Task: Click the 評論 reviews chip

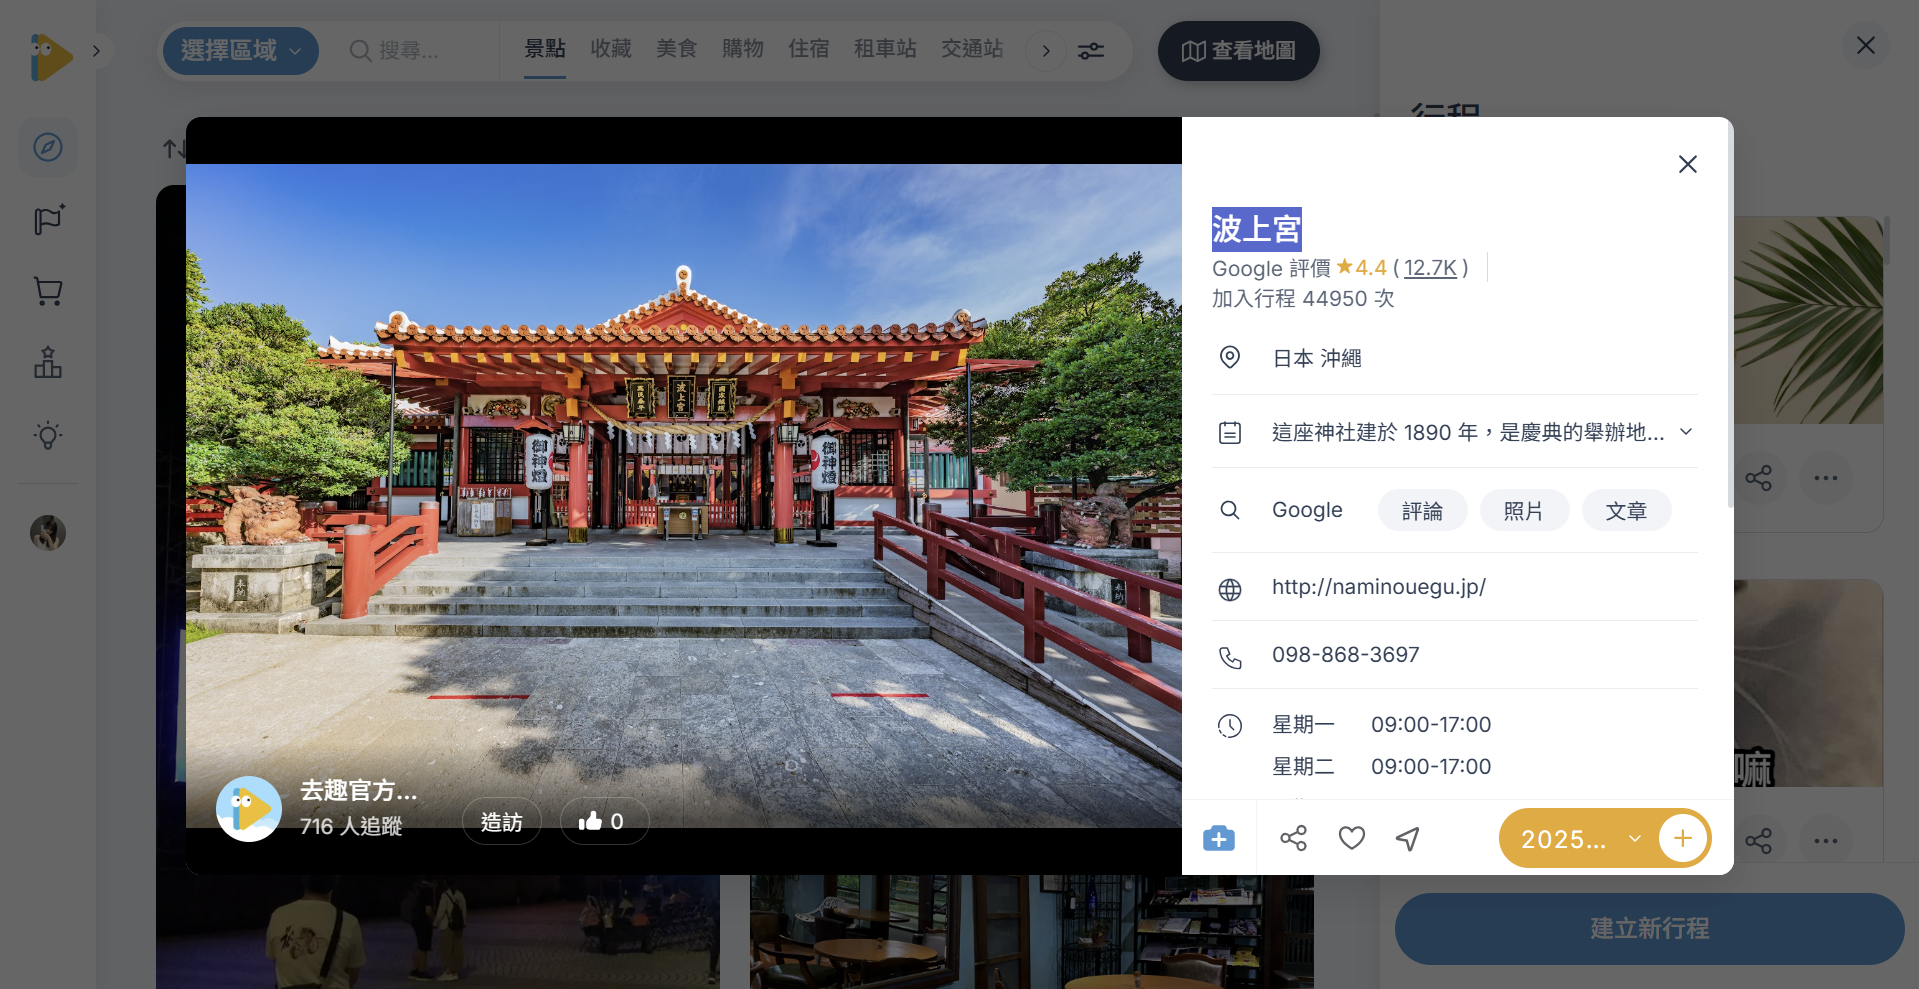Action: pos(1423,511)
